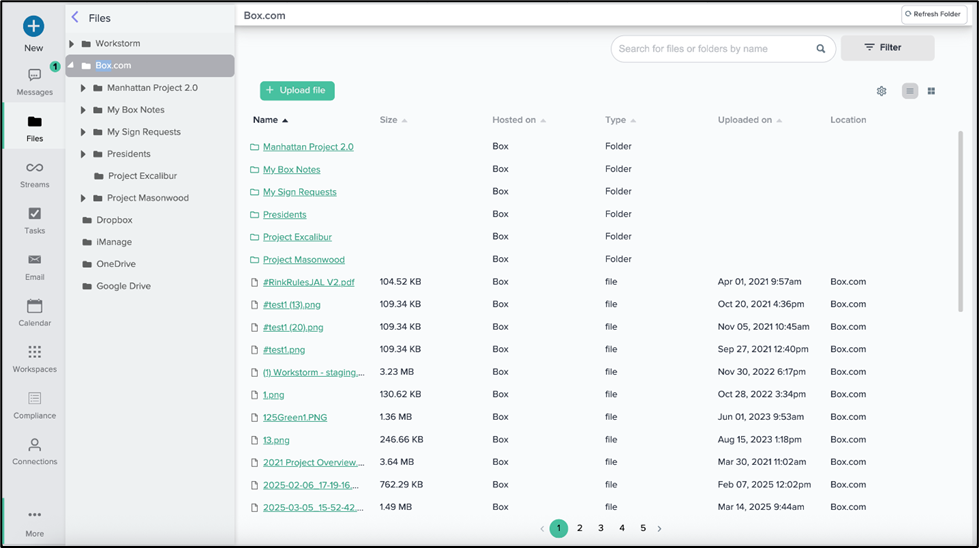Sort by the Type column header
This screenshot has height=548, width=979.
click(620, 120)
